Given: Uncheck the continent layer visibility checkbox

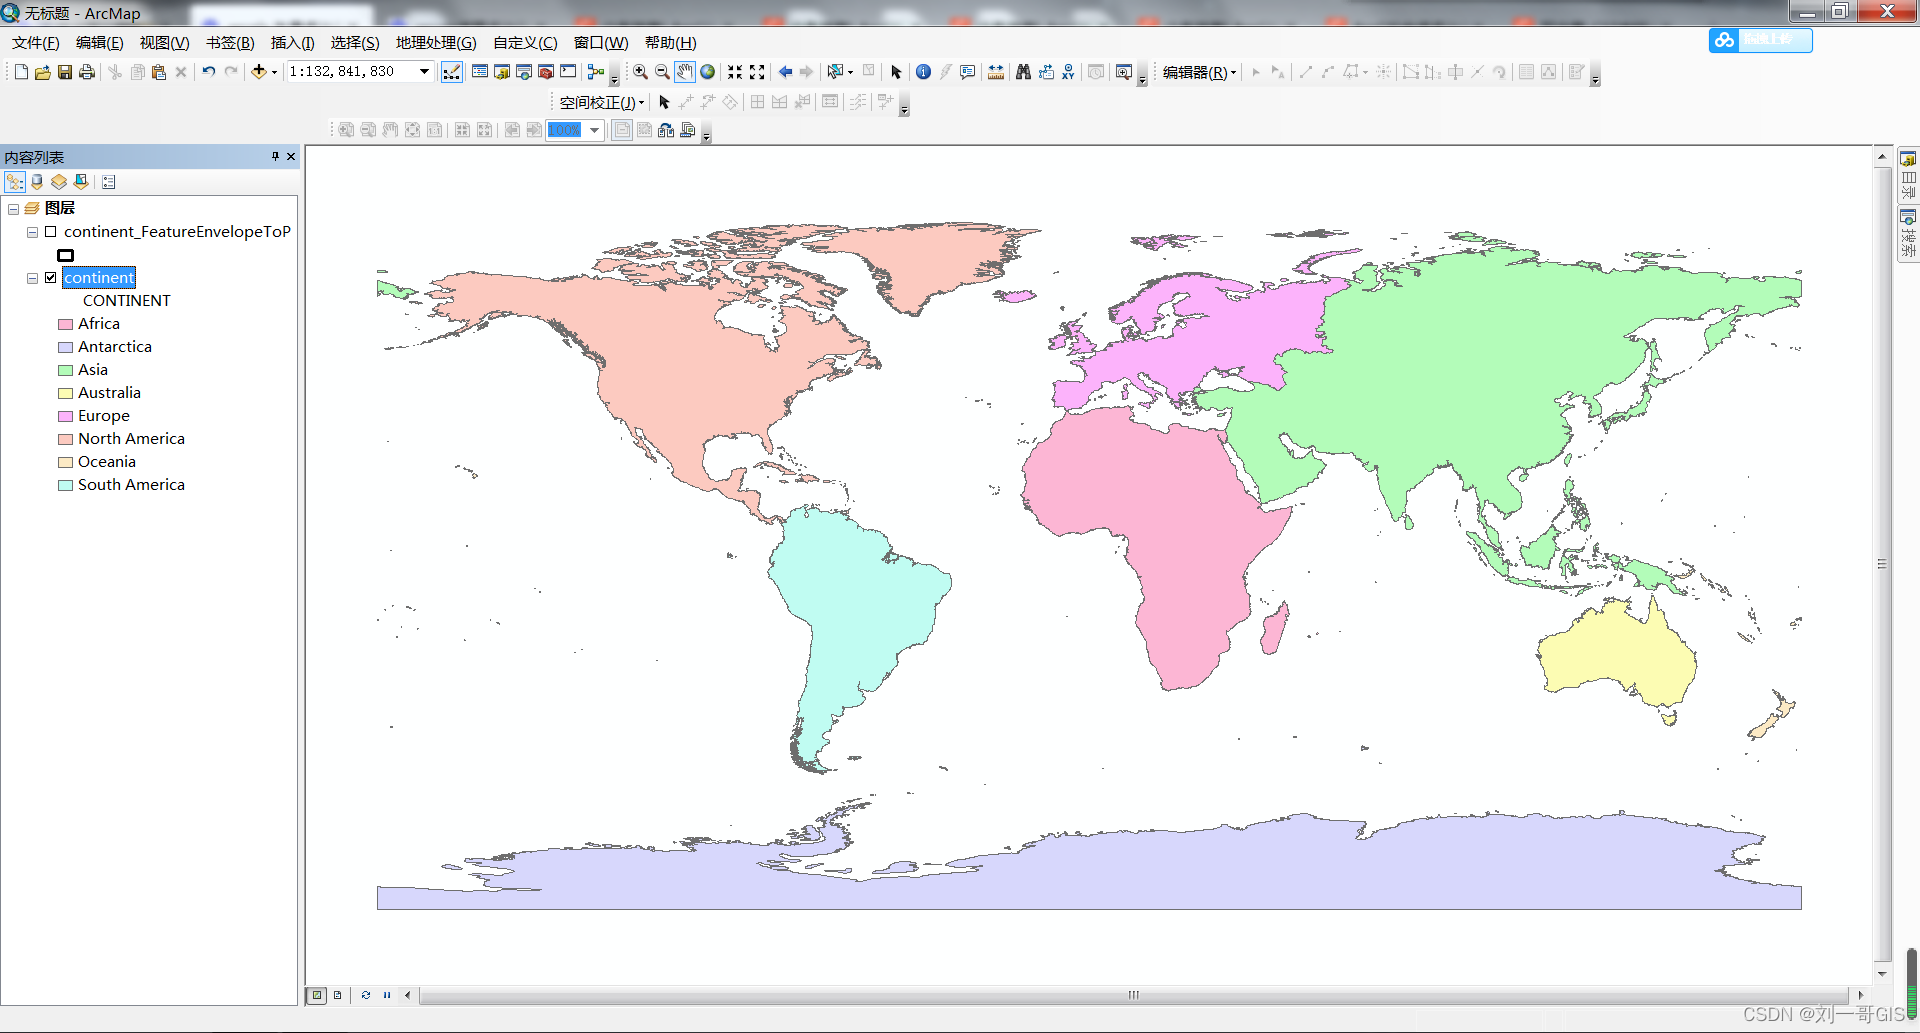Looking at the screenshot, I should tap(51, 278).
